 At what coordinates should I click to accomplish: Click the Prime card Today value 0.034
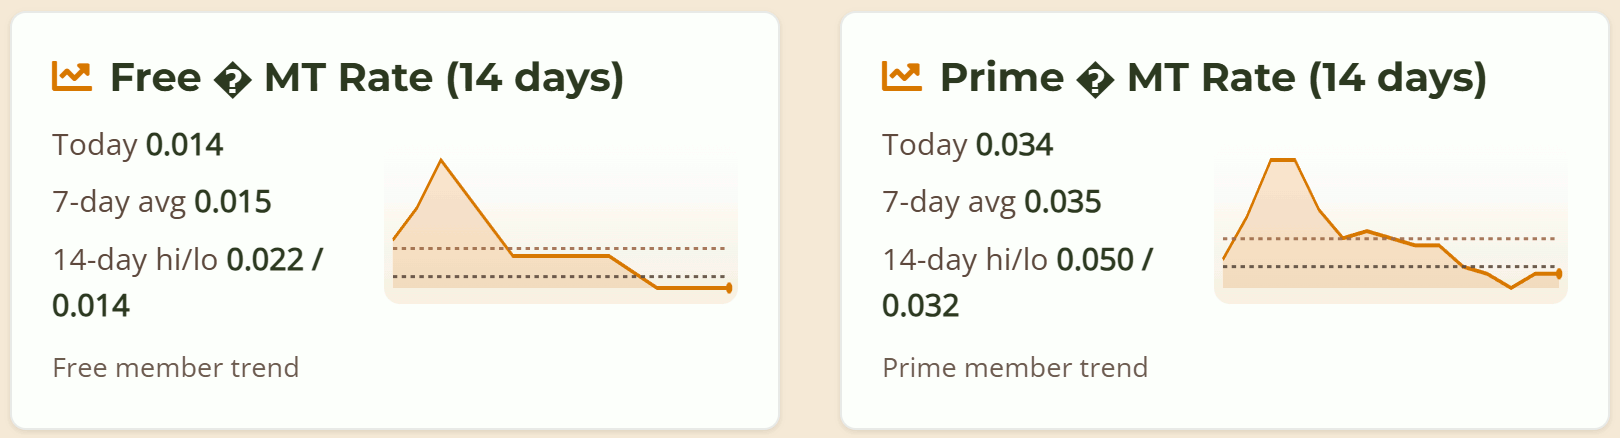[x=1014, y=145]
